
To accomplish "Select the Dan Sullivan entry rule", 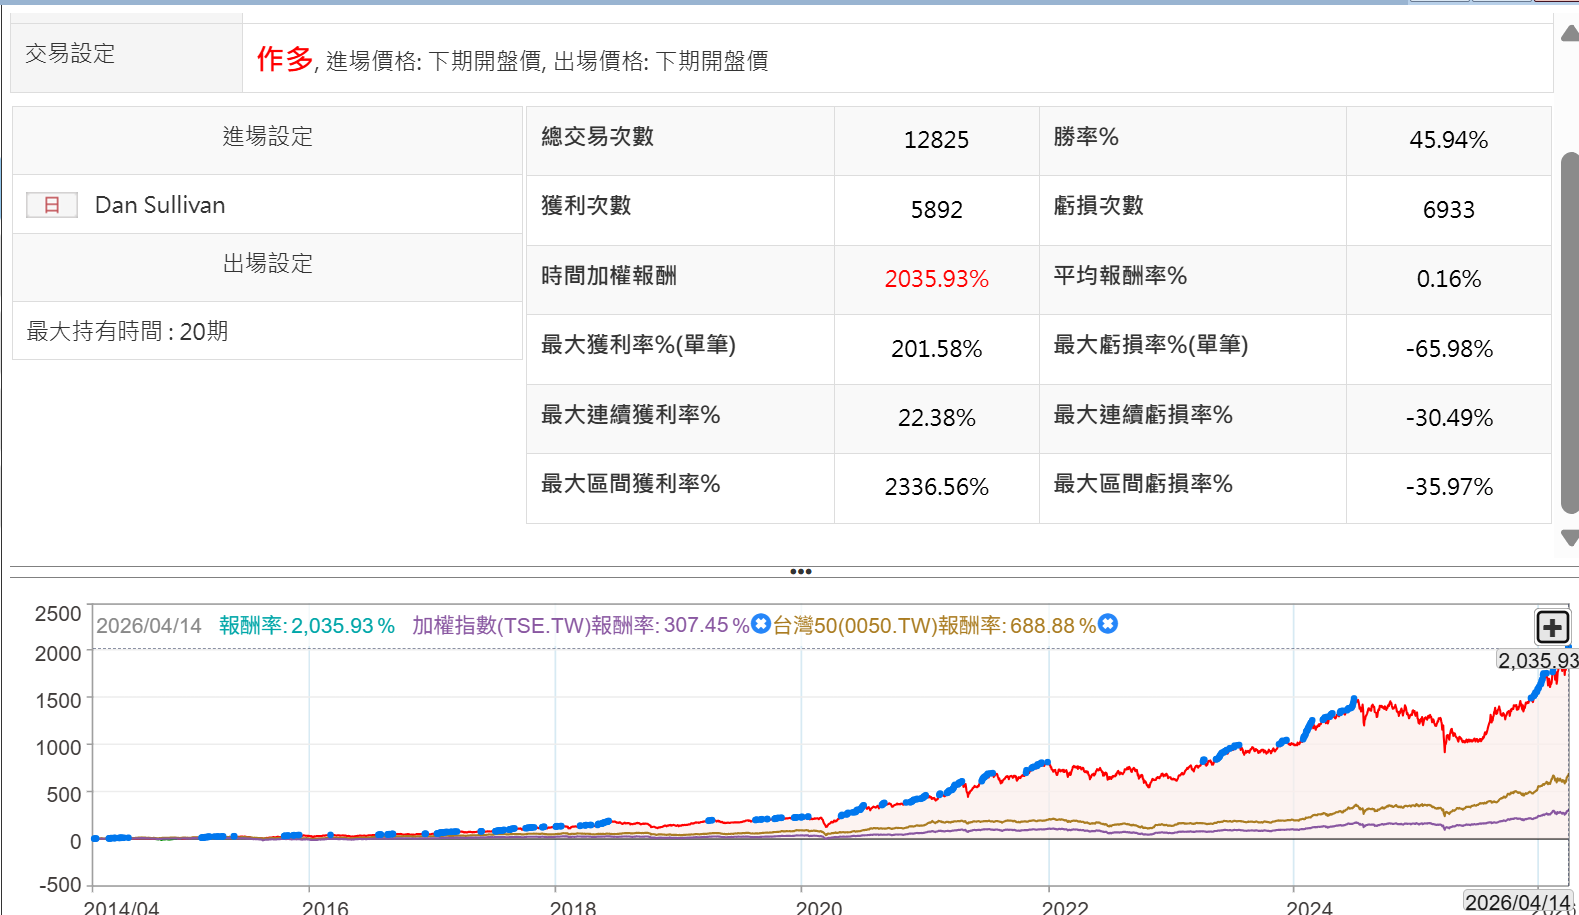I will pos(160,205).
